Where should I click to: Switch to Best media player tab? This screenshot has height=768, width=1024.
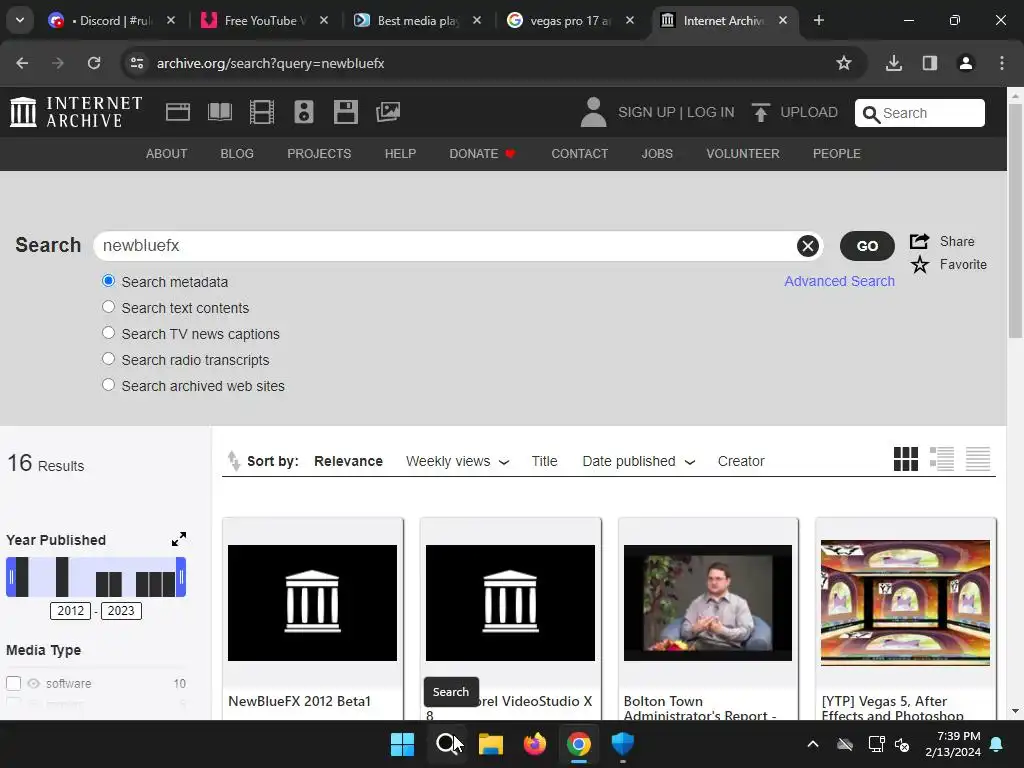(x=418, y=20)
